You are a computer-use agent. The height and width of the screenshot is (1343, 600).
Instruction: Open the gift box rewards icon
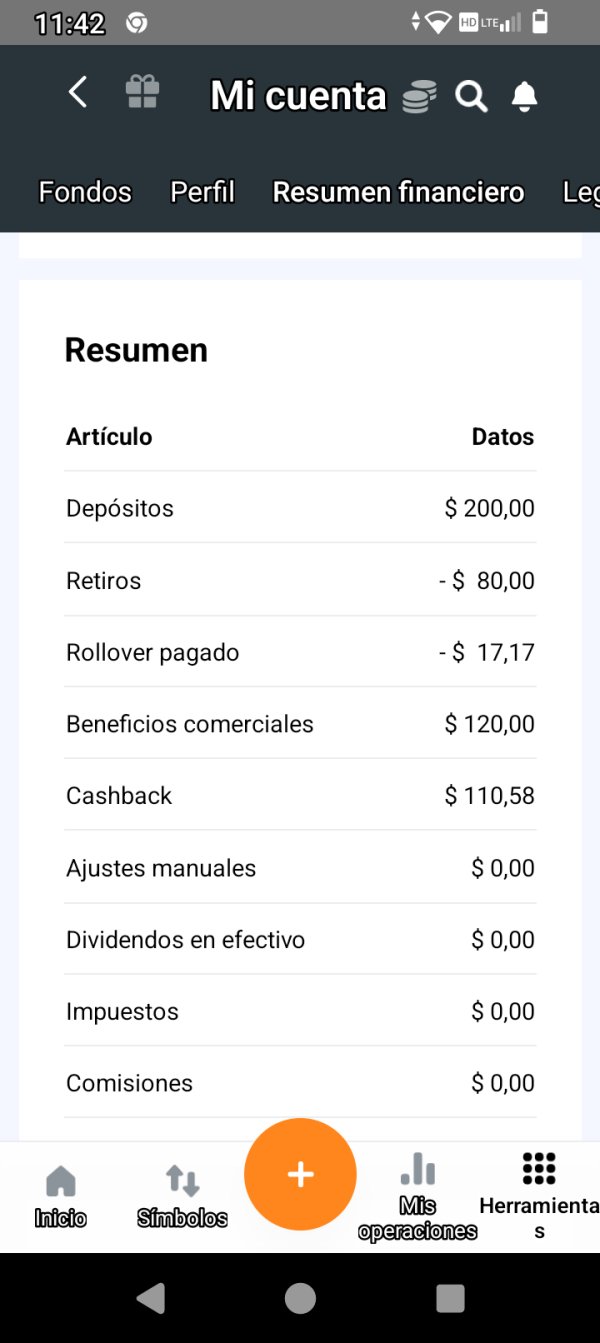[142, 93]
